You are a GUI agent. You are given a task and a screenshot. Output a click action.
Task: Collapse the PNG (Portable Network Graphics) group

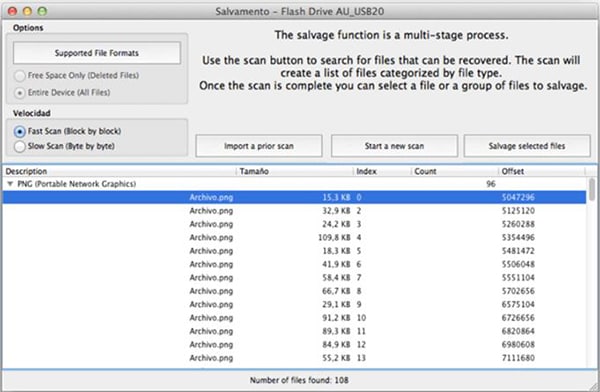coord(10,184)
